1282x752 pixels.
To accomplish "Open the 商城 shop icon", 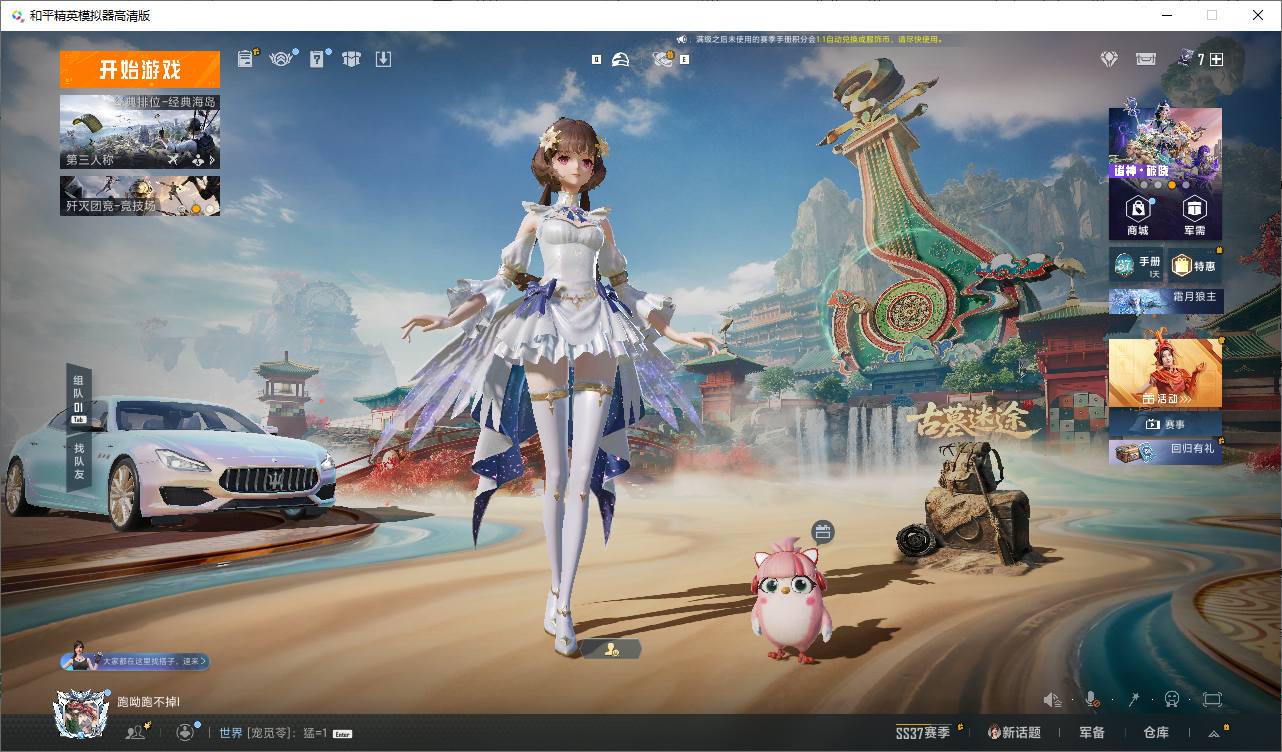I will point(1137,214).
